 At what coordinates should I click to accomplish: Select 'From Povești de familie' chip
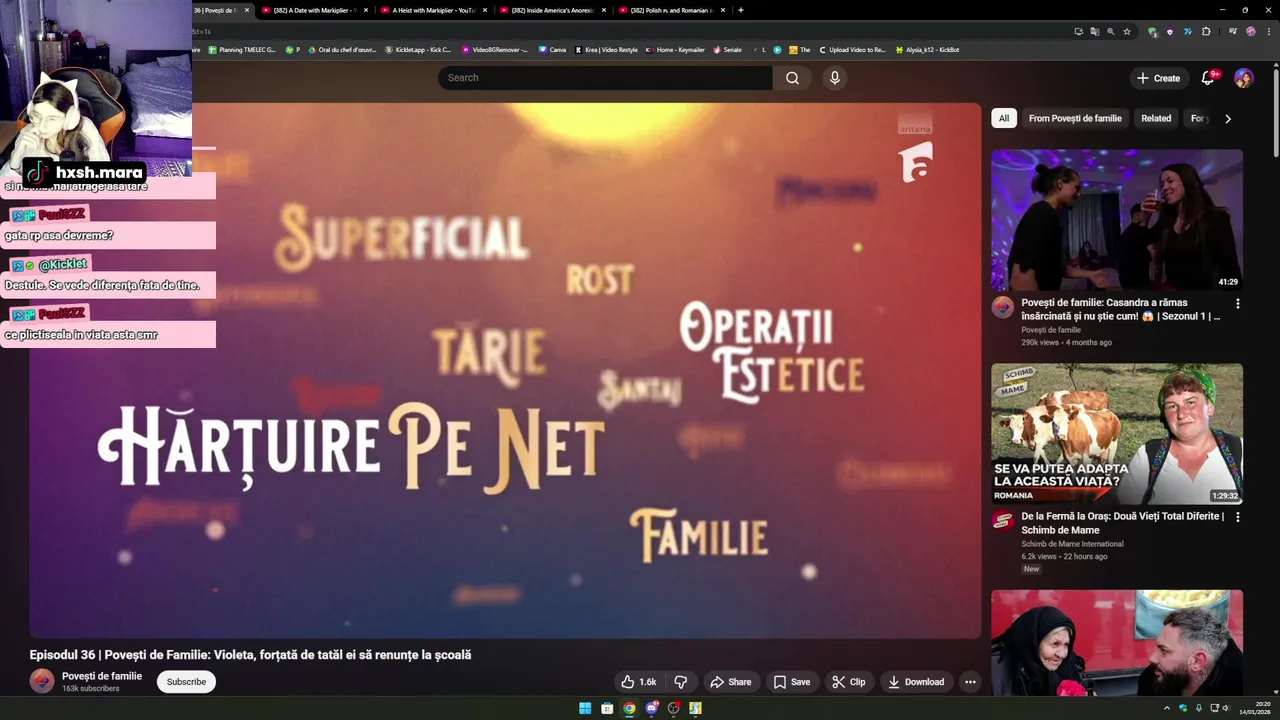point(1075,118)
